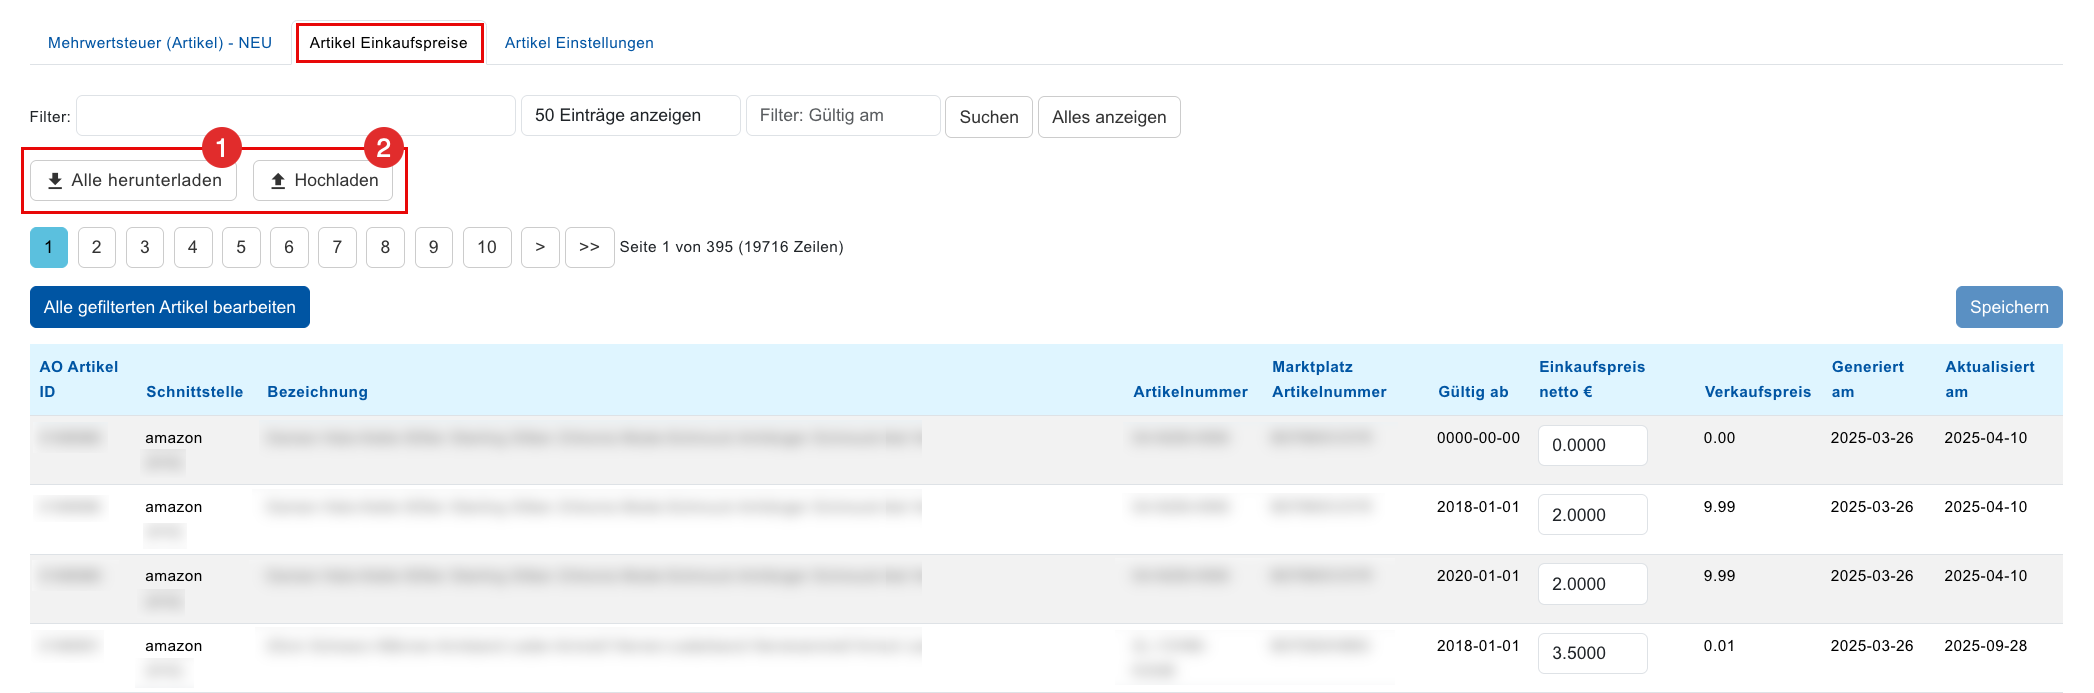2094x693 pixels.
Task: Click the 2020-01-01 Gültig ab cell
Action: coord(1478,576)
